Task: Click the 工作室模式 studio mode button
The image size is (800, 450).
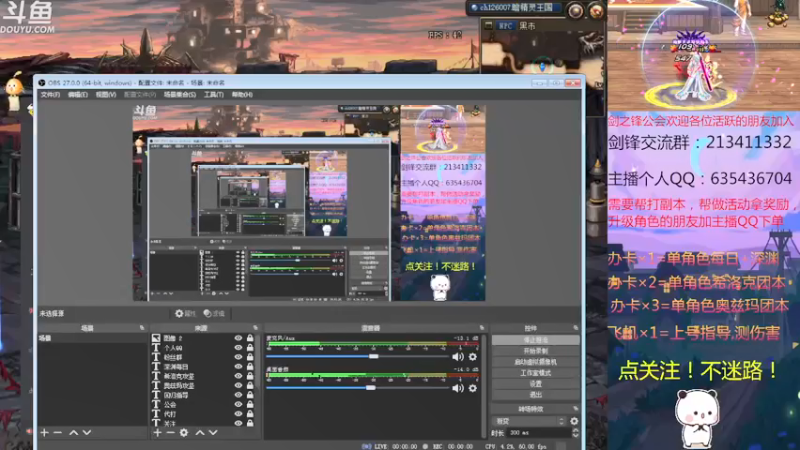Action: click(x=535, y=373)
